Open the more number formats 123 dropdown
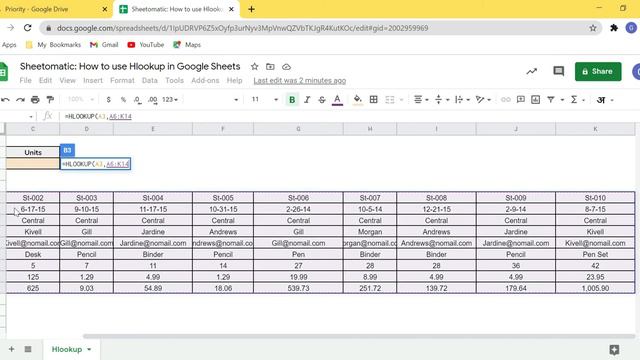 (170, 100)
